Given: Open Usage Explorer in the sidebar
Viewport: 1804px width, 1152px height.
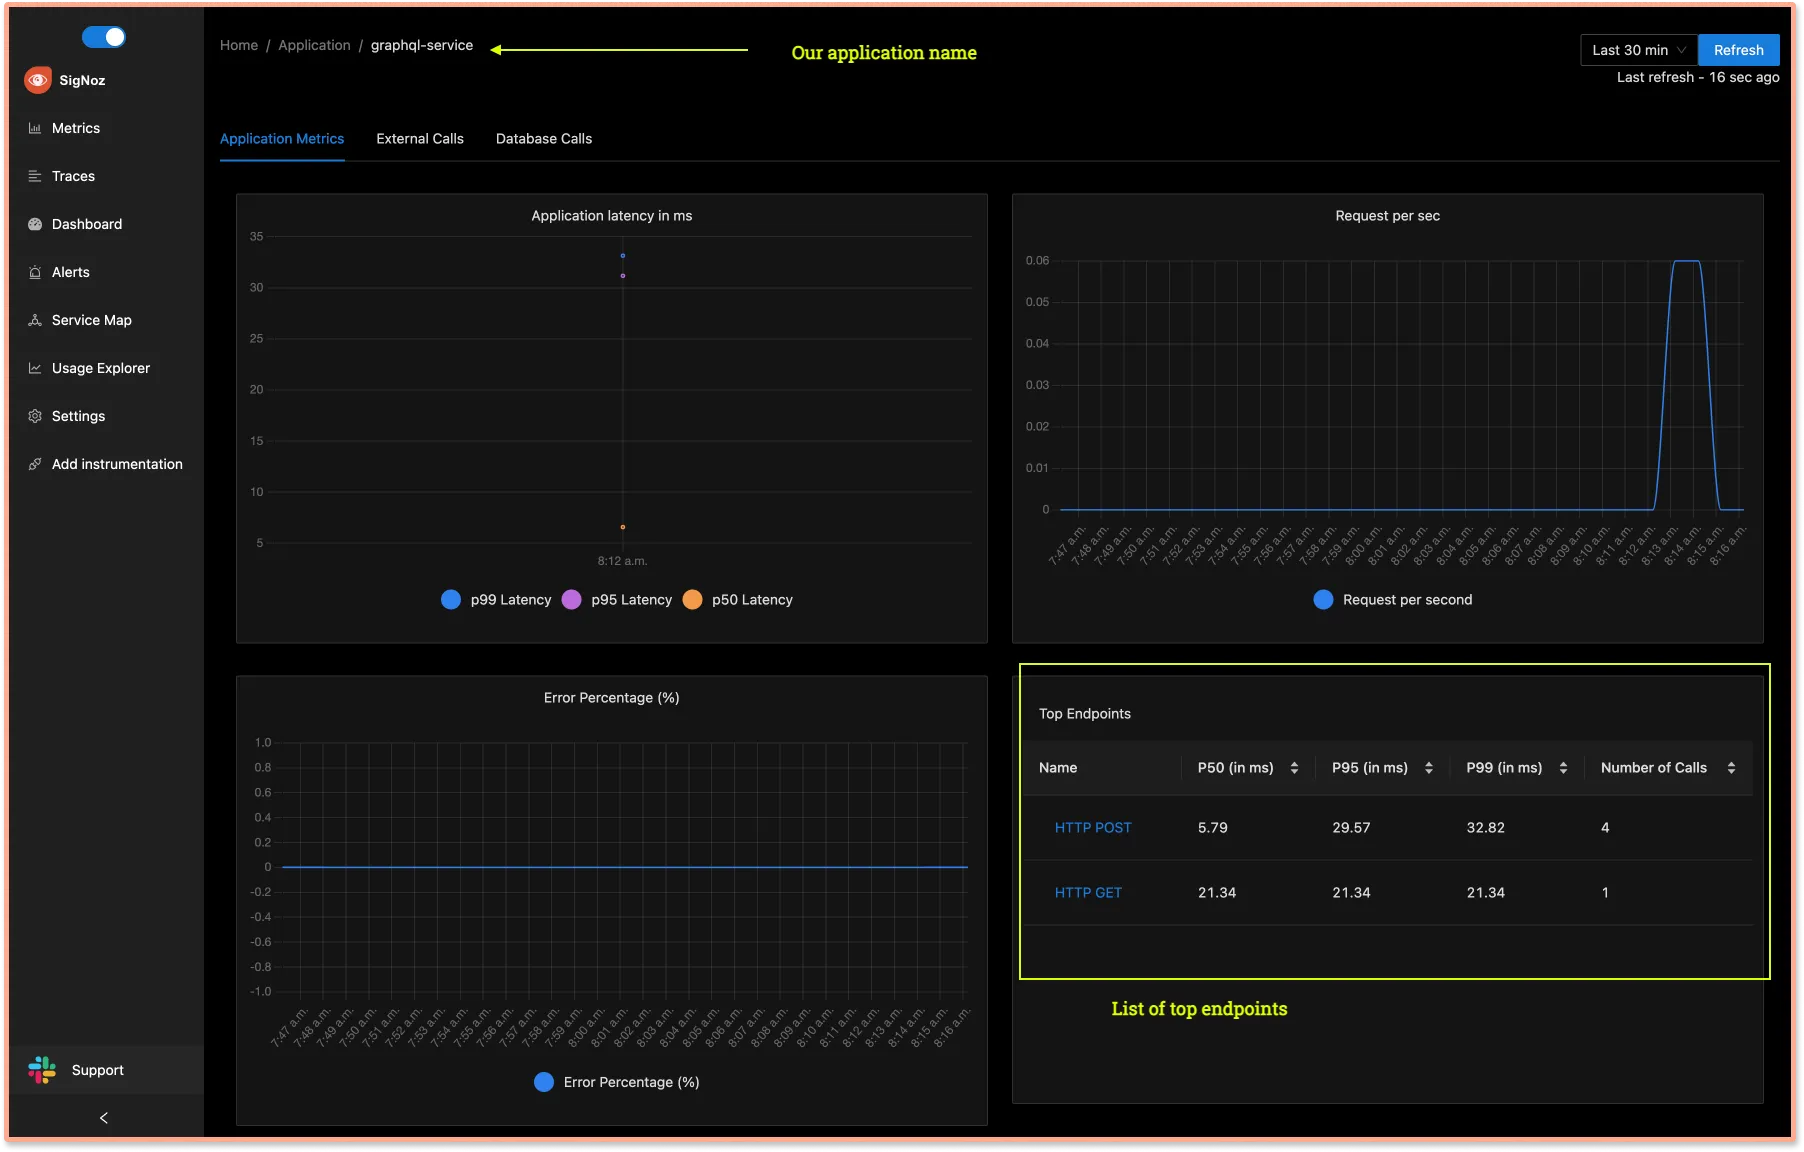Looking at the screenshot, I should point(104,368).
